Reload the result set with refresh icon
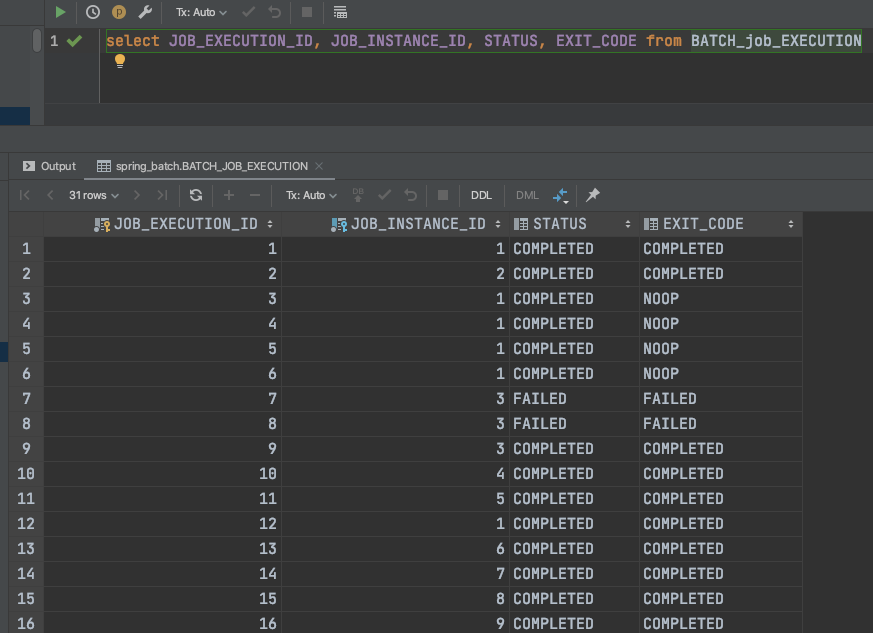The width and height of the screenshot is (873, 633). point(196,195)
